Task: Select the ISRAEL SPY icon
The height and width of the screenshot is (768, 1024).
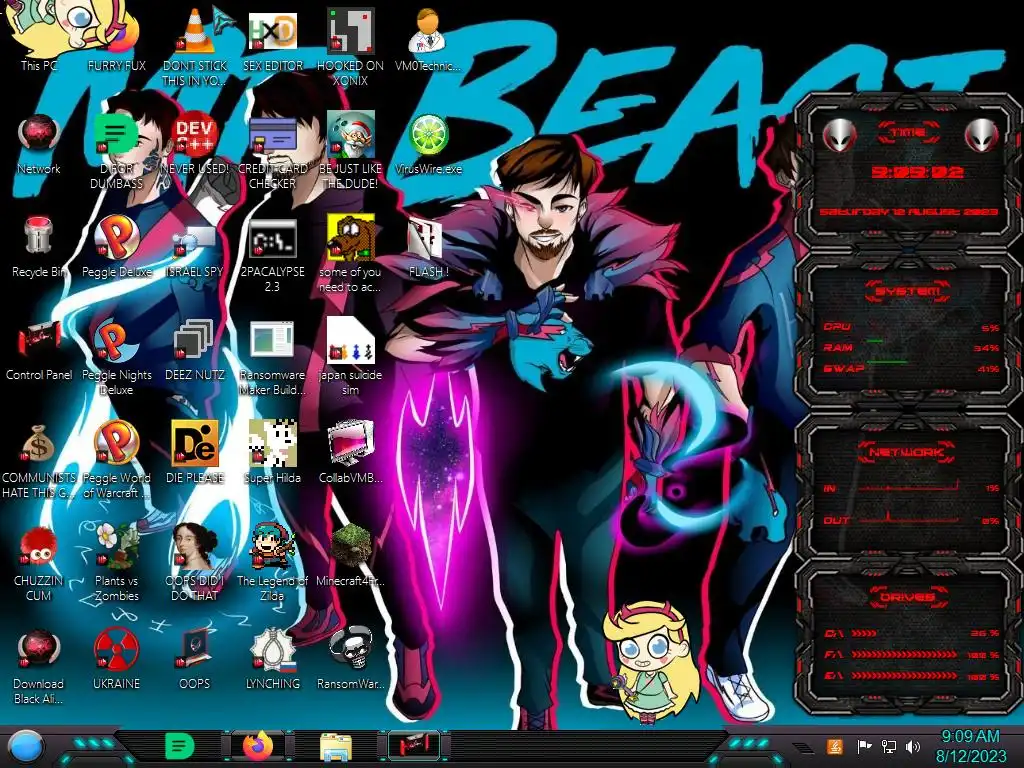Action: (x=195, y=247)
